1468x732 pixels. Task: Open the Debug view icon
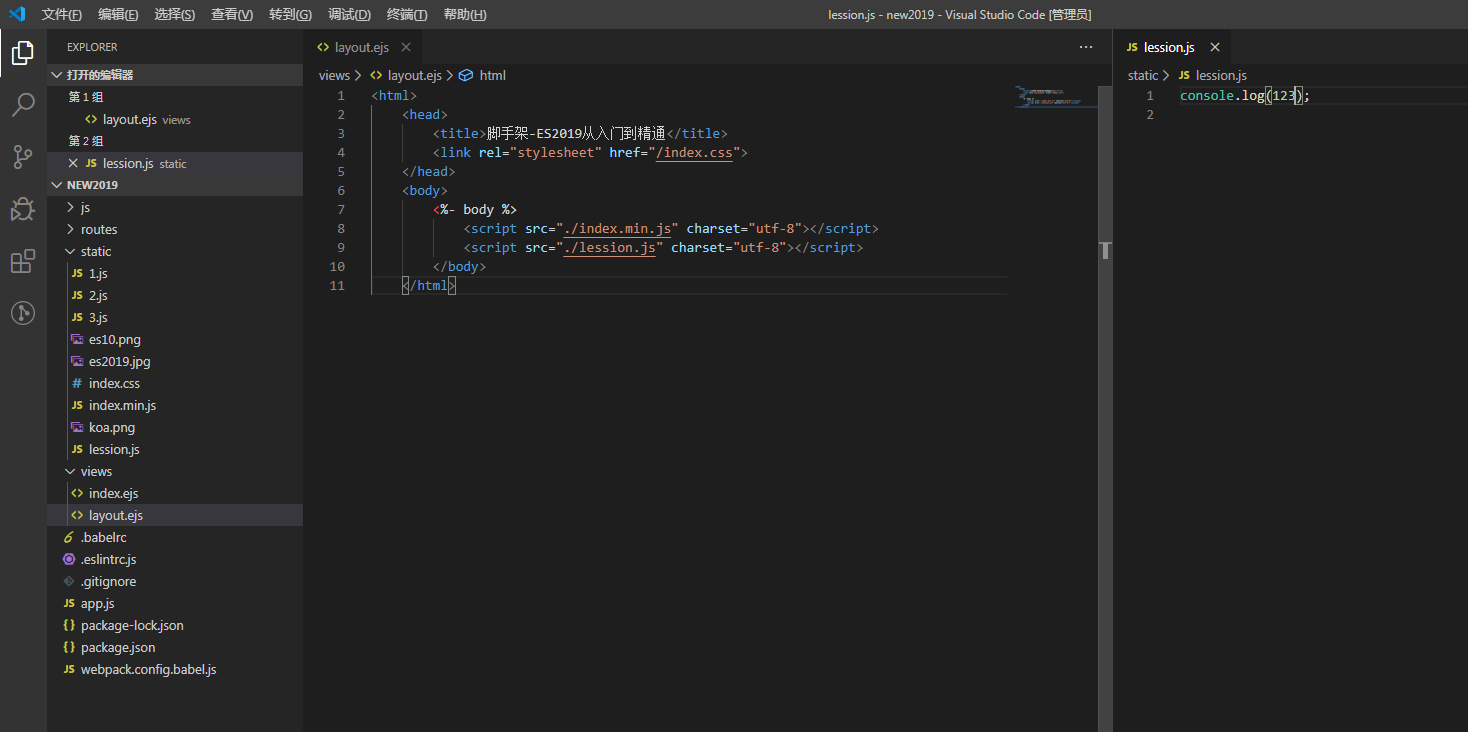[23, 209]
